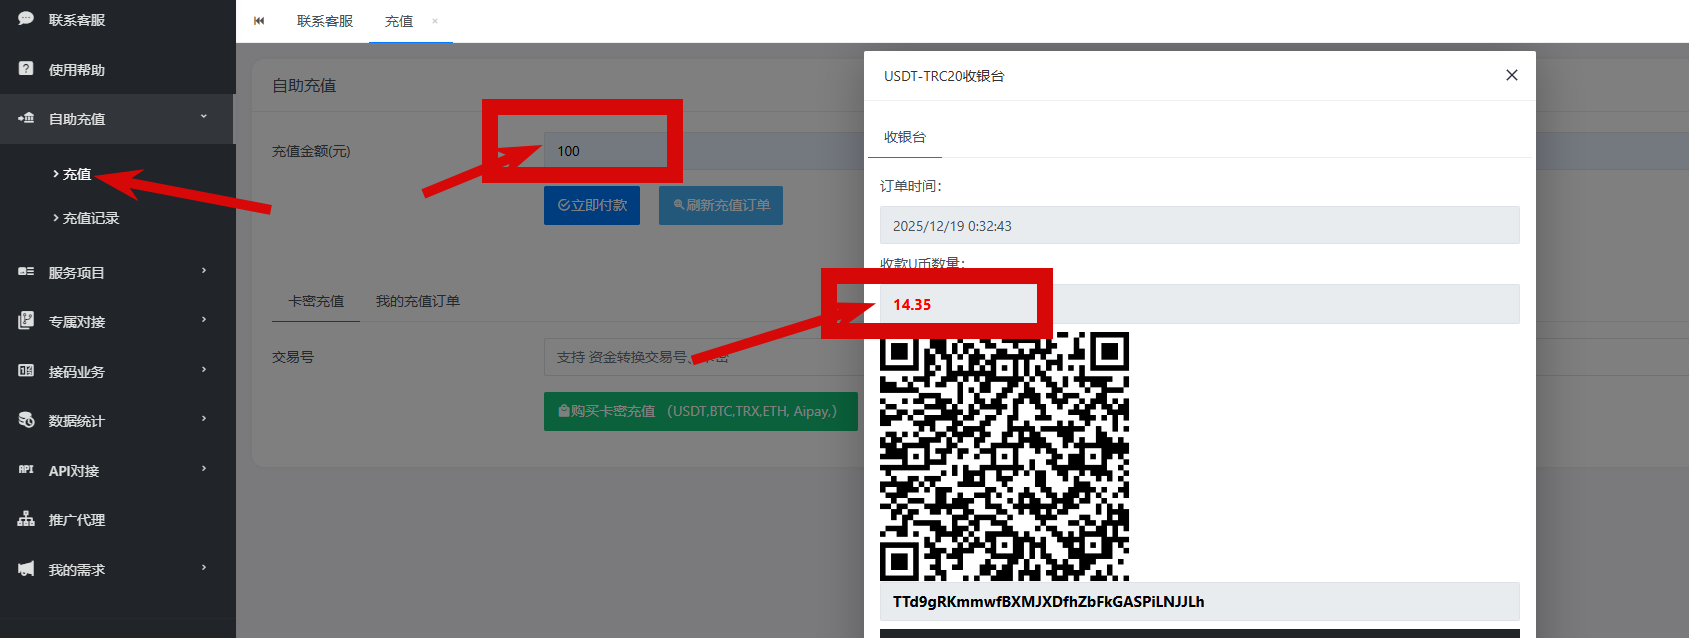Click the 专属对接 sidebar icon
1689x638 pixels.
click(26, 321)
